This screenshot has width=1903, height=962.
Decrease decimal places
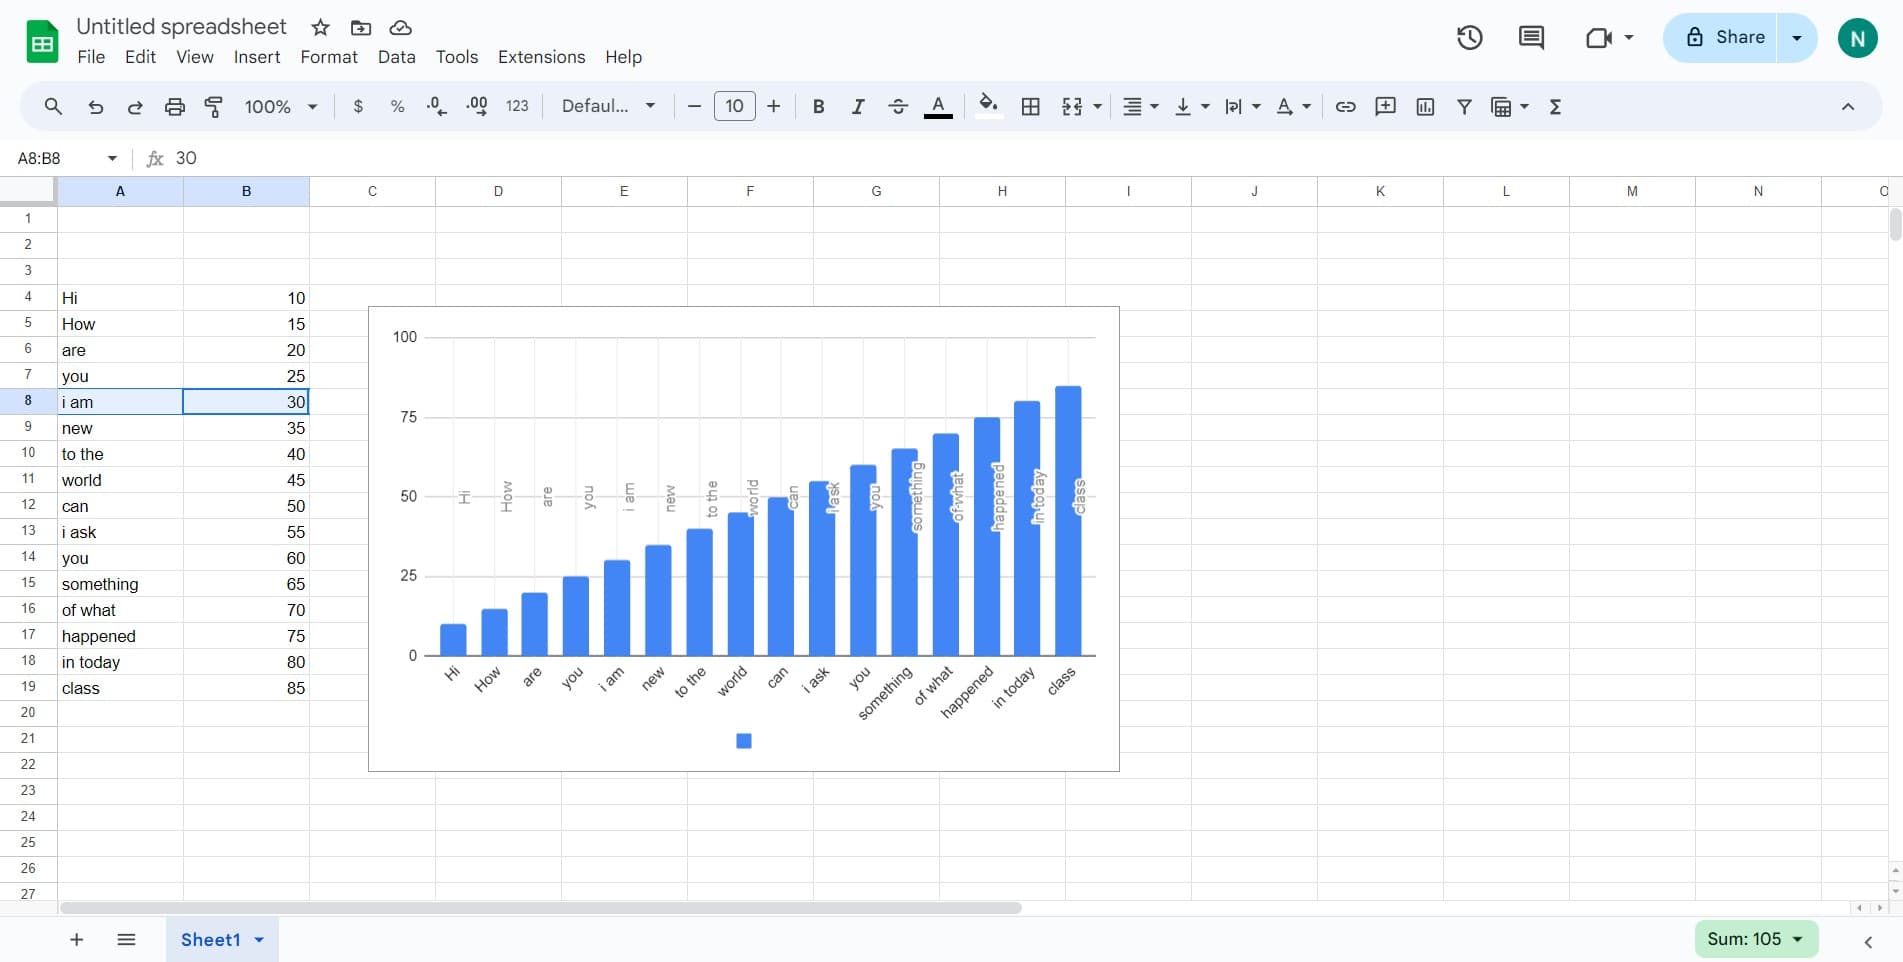436,106
